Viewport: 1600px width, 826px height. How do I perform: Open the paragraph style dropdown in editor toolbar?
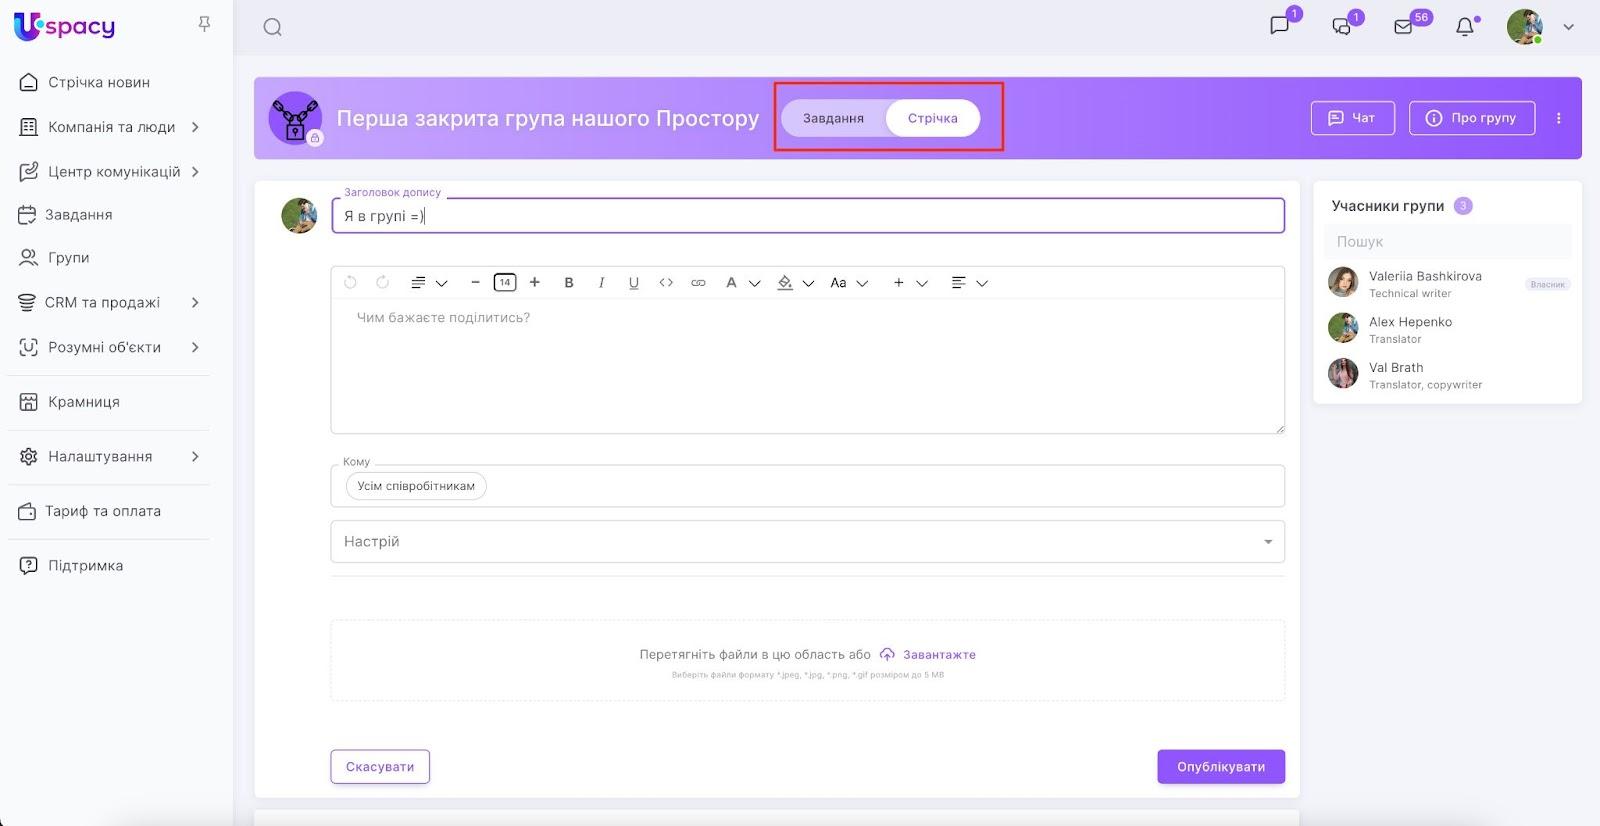428,283
